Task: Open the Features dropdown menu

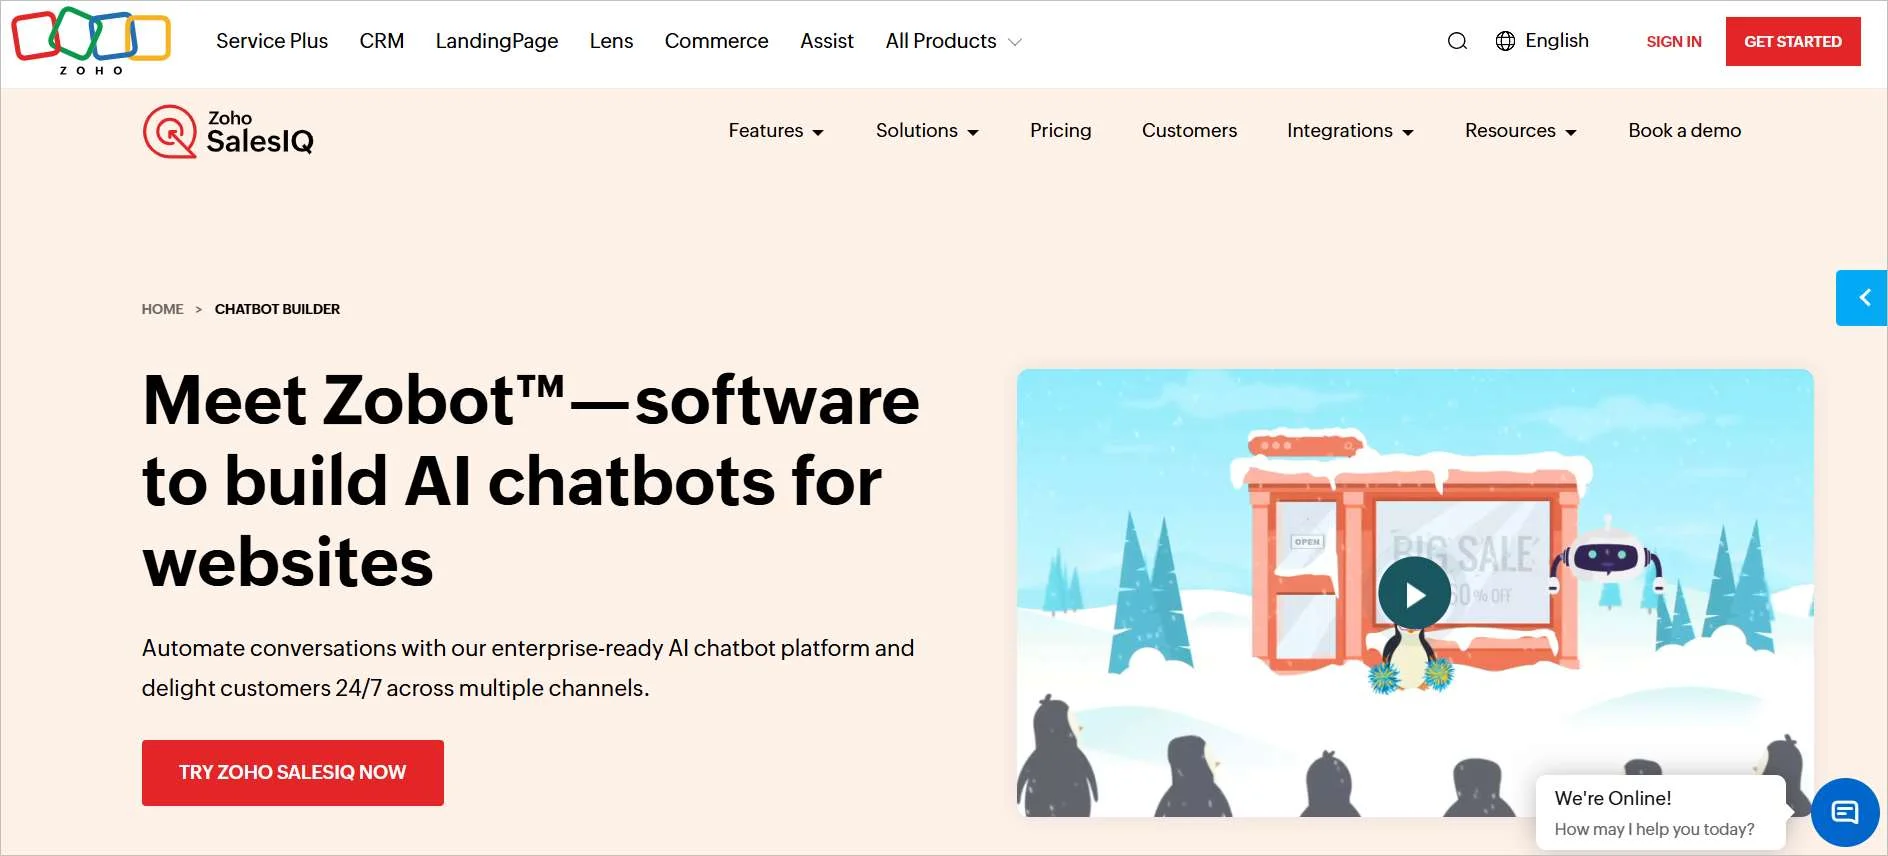Action: (x=776, y=131)
